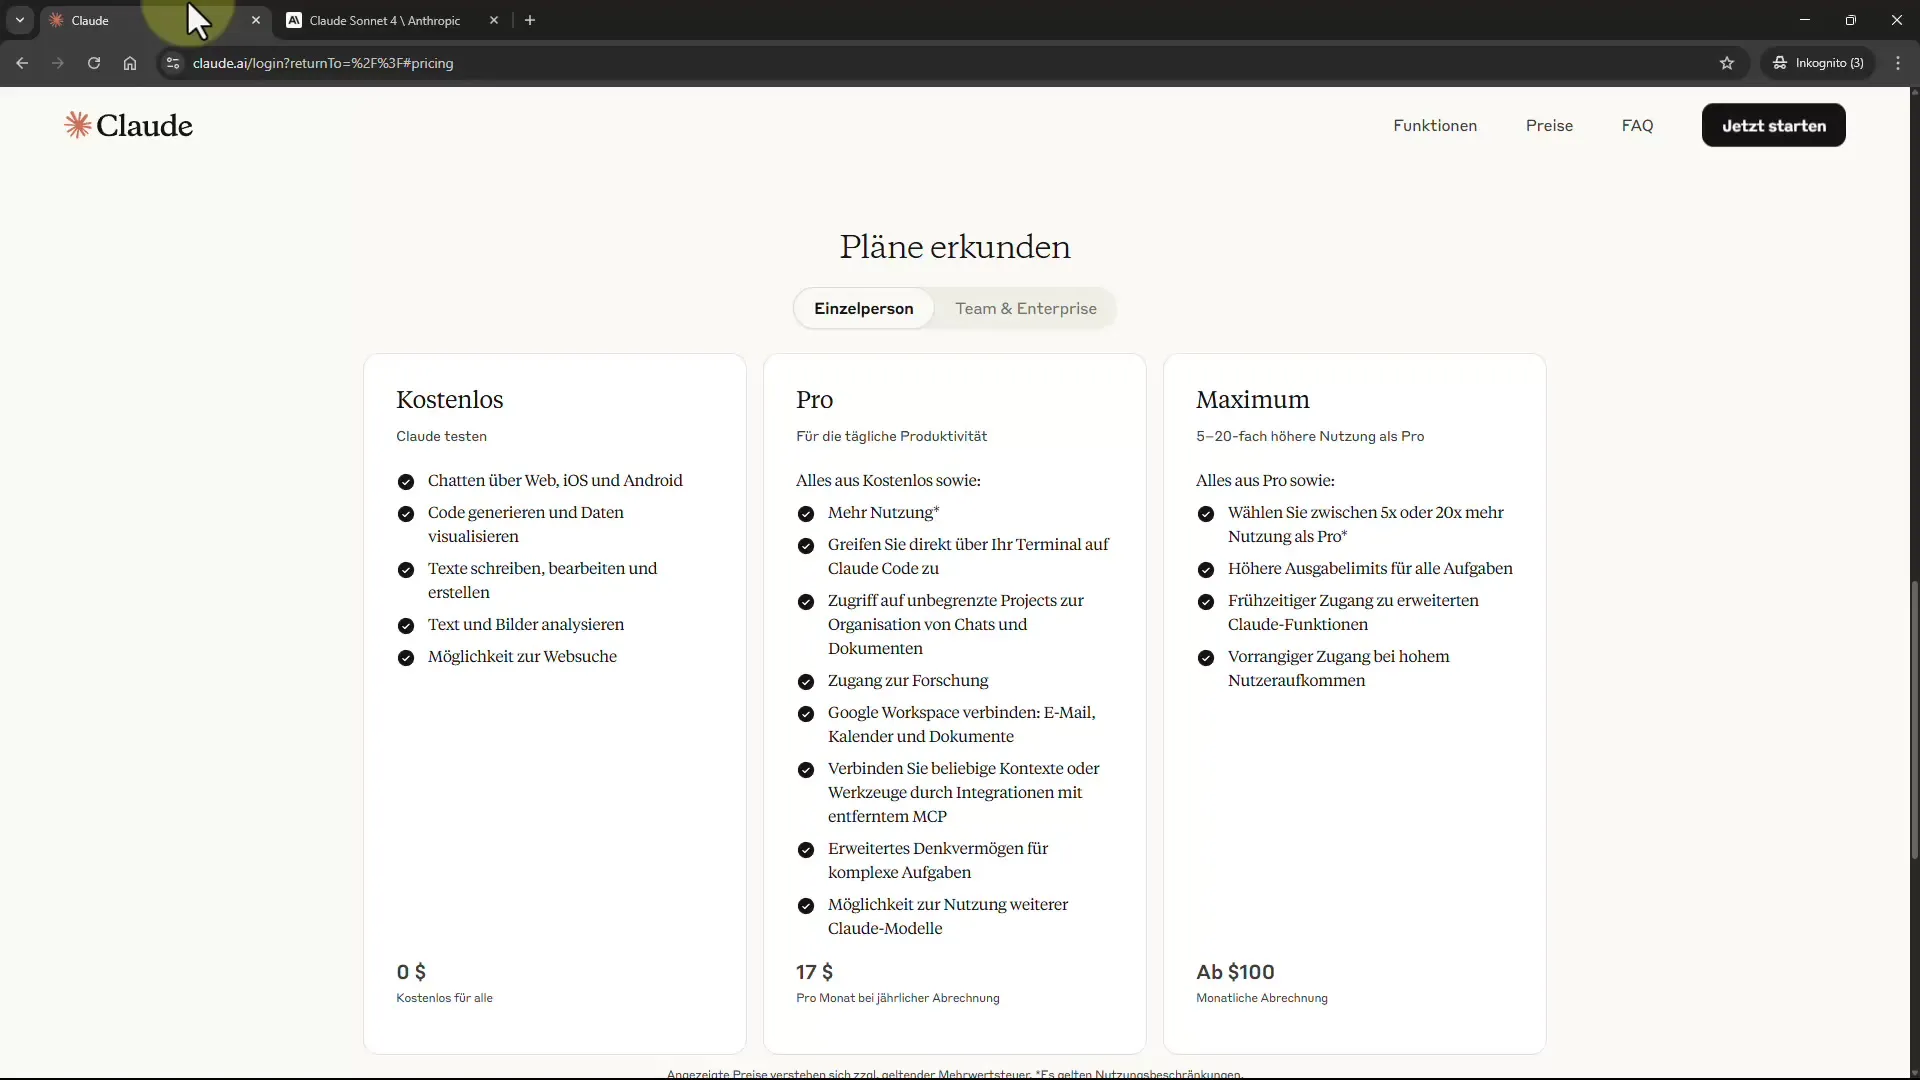
Task: Open the tab search dropdown arrow
Action: 19,20
